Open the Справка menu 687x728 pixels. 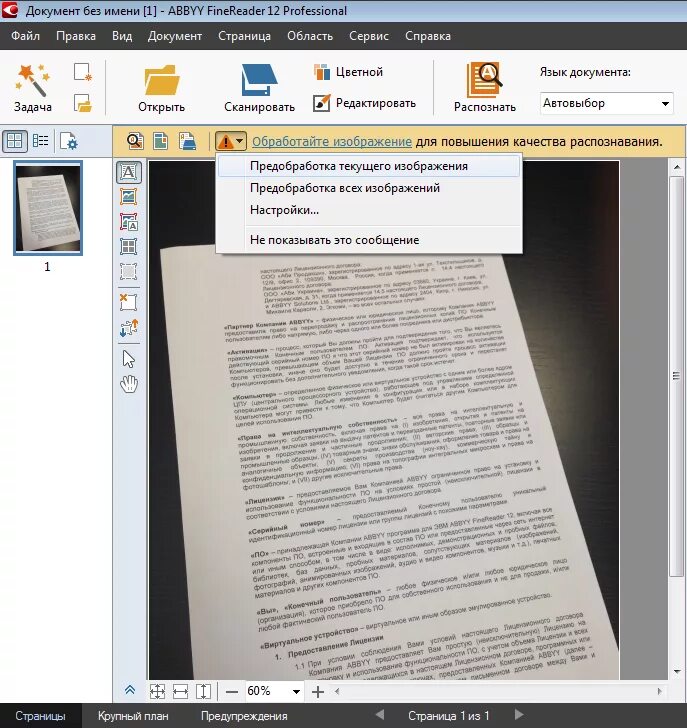pos(428,36)
